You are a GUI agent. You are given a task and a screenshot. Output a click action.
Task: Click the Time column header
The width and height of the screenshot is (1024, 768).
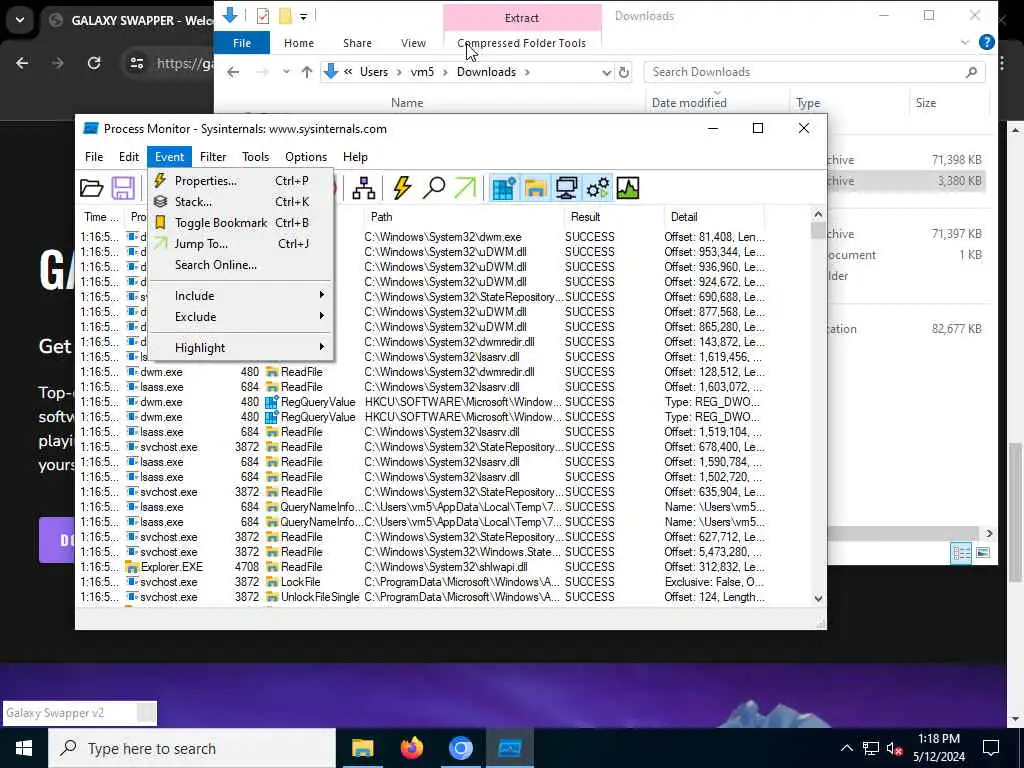(101, 217)
